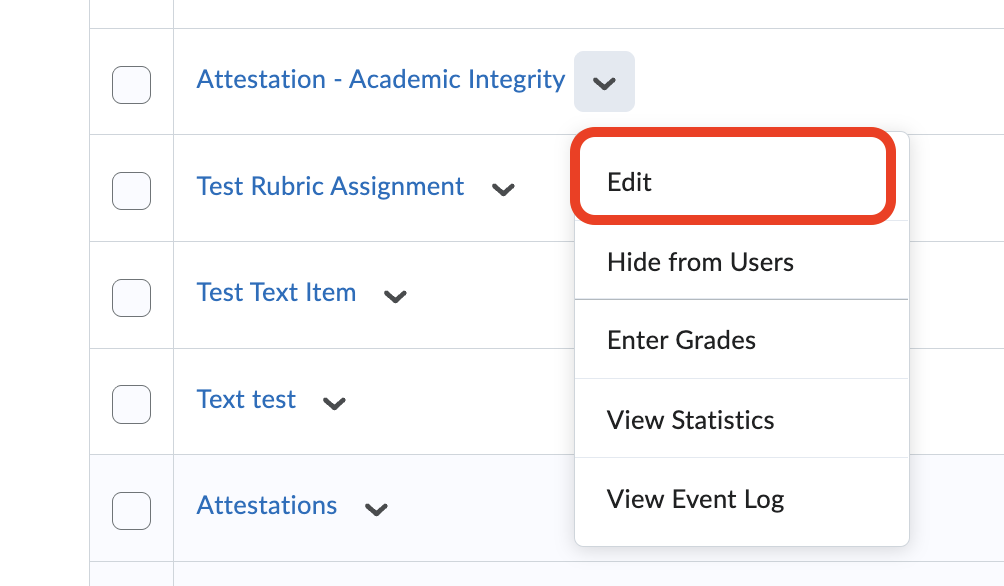The height and width of the screenshot is (586, 1004).
Task: Expand Test Rubric Assignment chevron menu
Action: (x=503, y=188)
